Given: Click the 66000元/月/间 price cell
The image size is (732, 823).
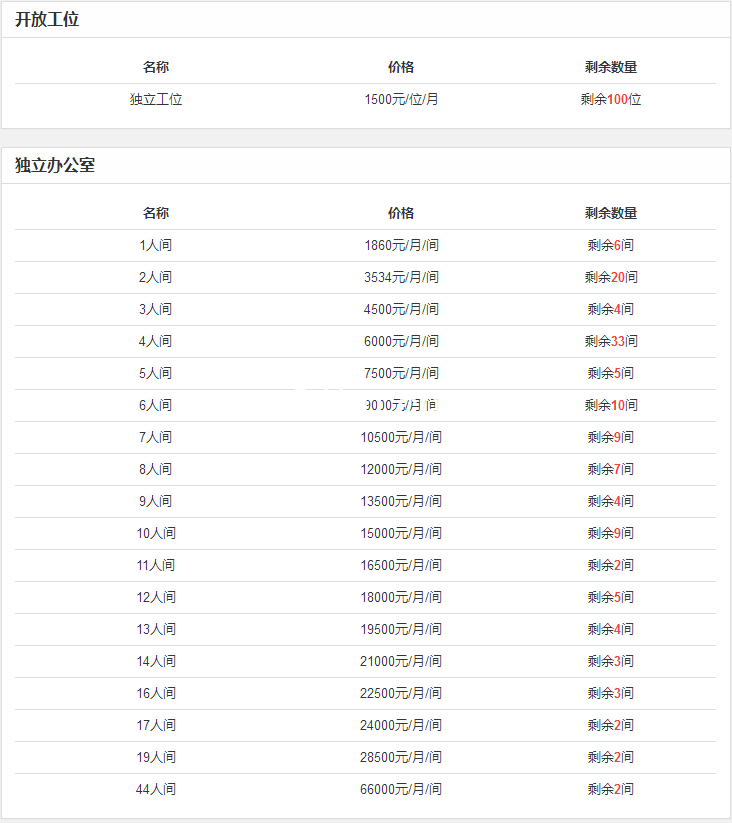Looking at the screenshot, I should 401,789.
